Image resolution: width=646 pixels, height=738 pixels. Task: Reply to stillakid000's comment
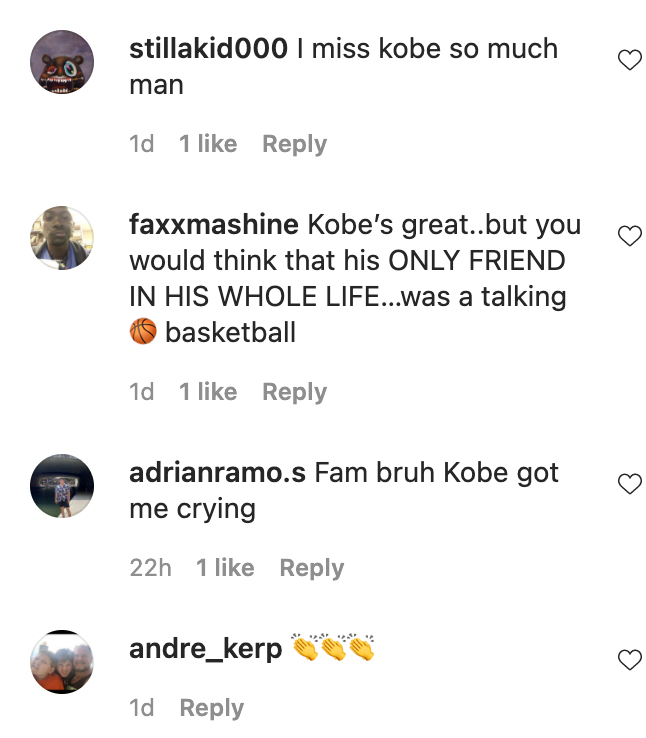click(x=294, y=144)
